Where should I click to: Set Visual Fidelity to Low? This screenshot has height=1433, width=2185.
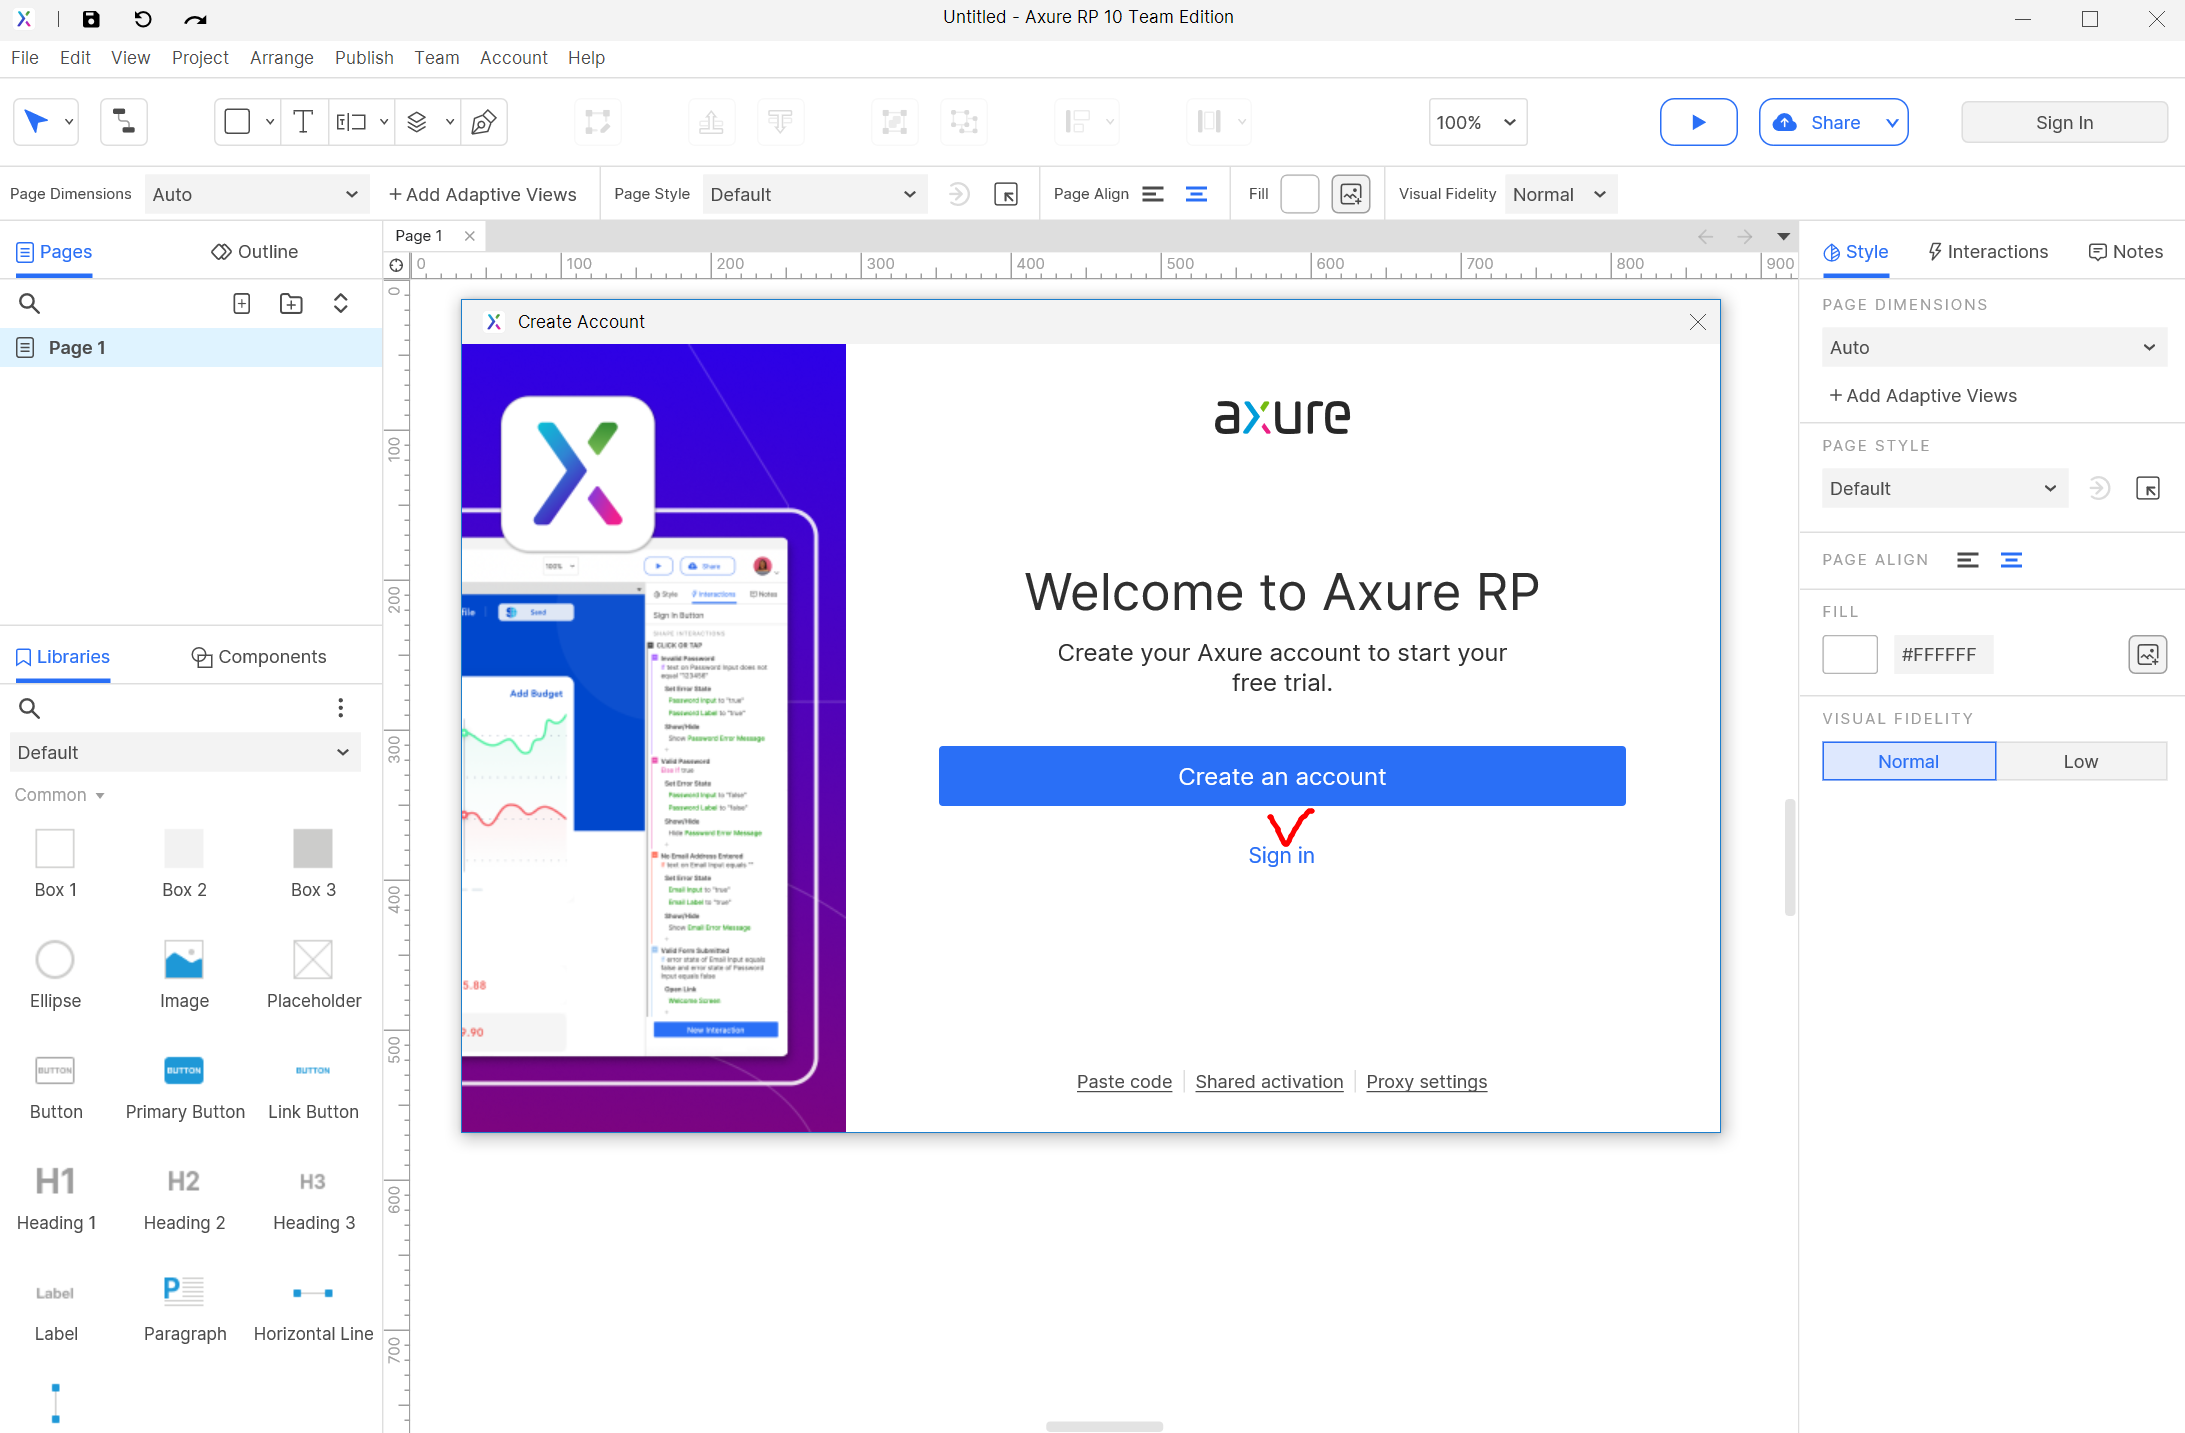coord(2080,761)
